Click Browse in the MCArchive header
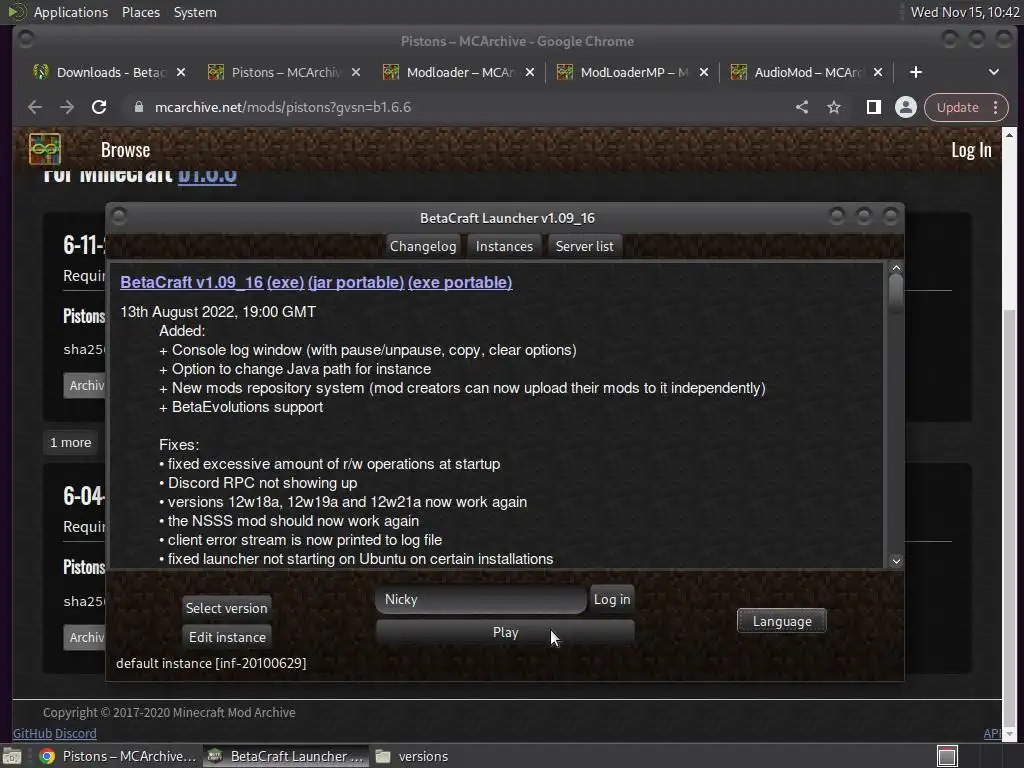This screenshot has height=768, width=1024. [x=125, y=150]
